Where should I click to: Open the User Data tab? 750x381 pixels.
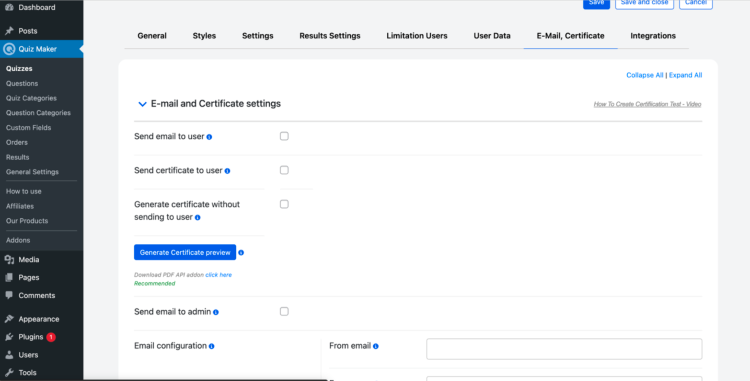[492, 36]
